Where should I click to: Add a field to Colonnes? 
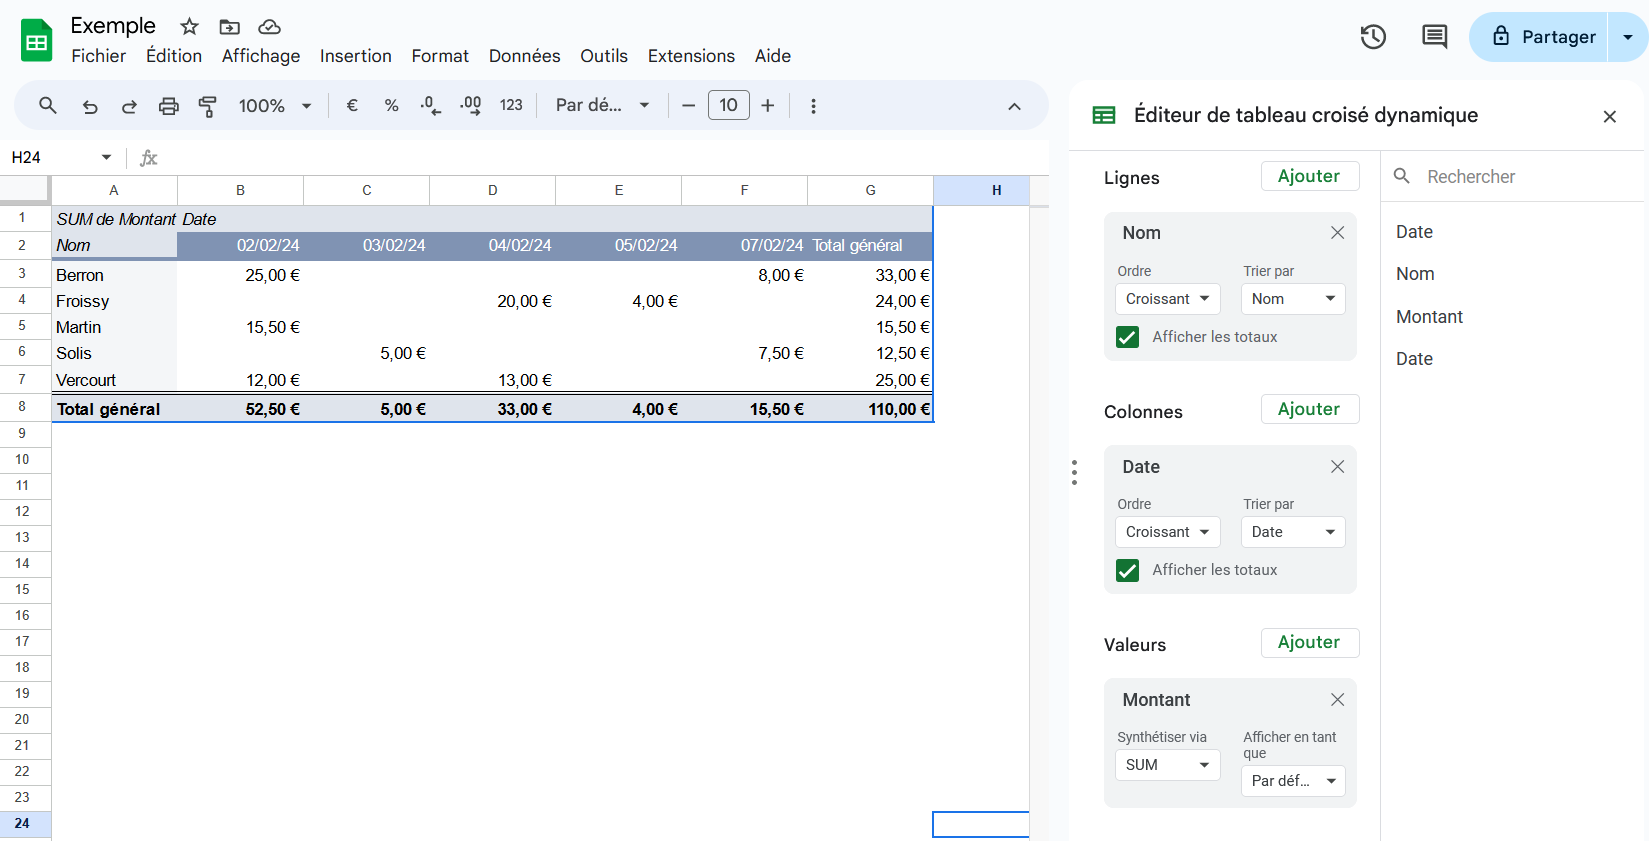click(1309, 409)
